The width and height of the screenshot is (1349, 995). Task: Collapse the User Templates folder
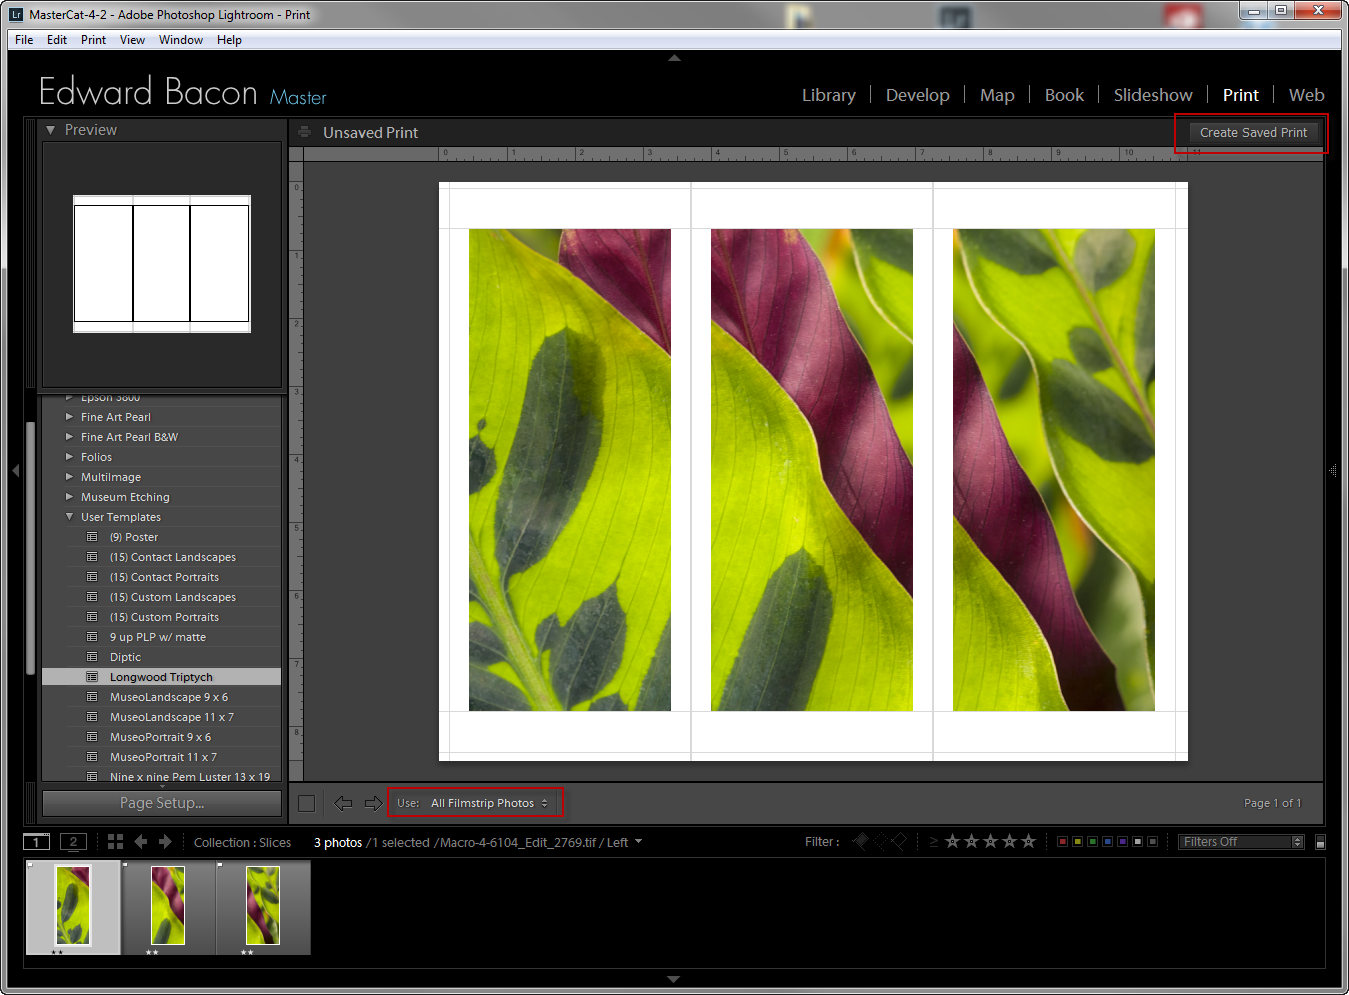69,517
